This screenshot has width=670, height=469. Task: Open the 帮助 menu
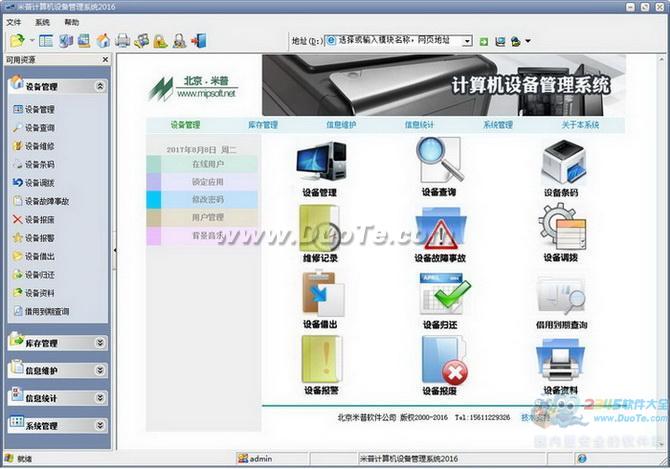click(71, 21)
